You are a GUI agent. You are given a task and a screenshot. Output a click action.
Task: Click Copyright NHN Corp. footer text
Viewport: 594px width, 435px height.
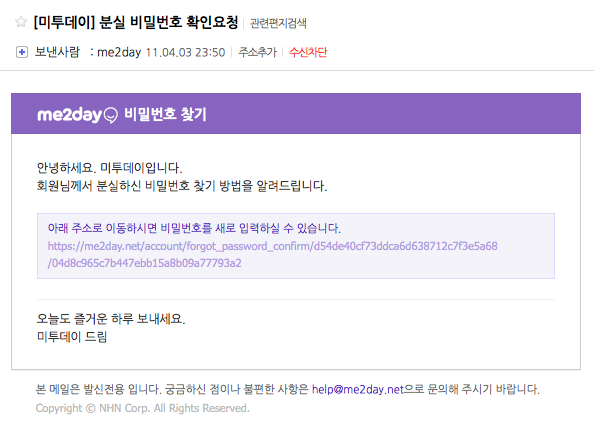pos(142,408)
